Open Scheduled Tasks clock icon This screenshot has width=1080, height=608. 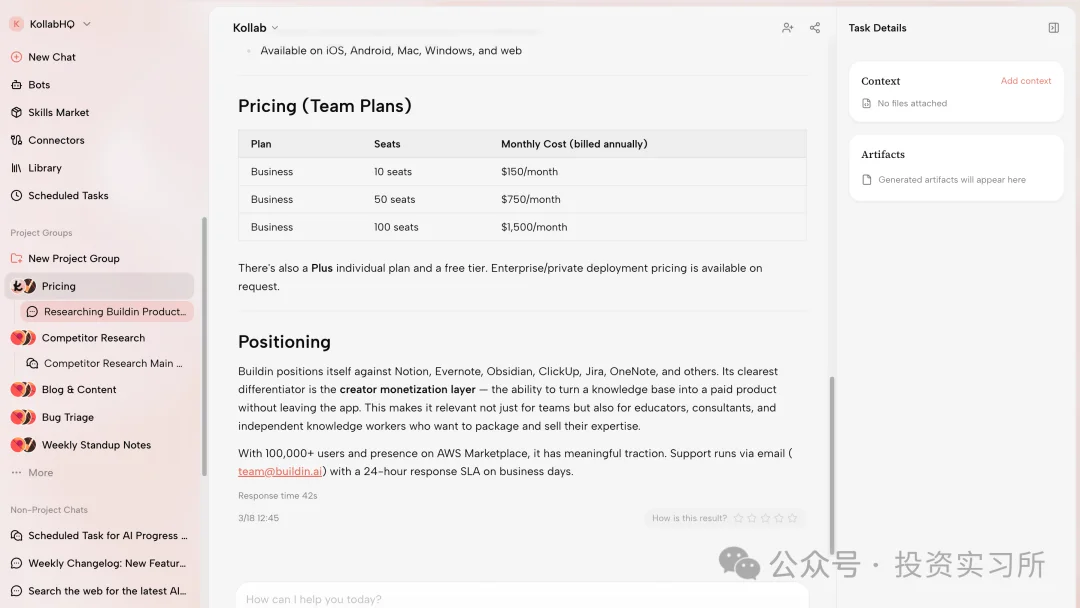(16, 196)
